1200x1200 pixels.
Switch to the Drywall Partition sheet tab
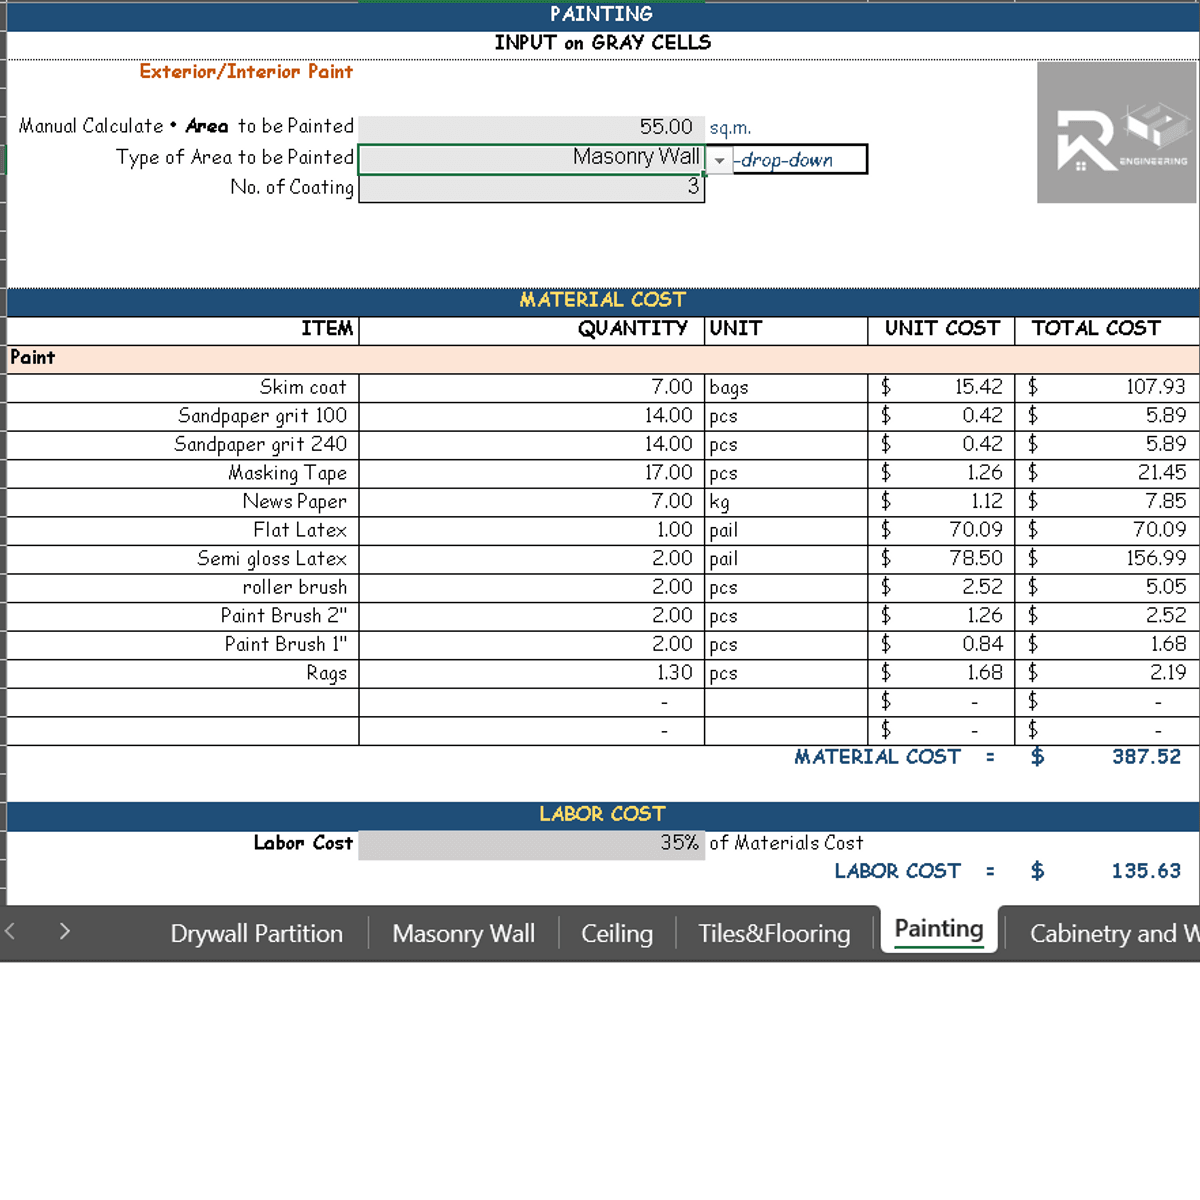(256, 933)
